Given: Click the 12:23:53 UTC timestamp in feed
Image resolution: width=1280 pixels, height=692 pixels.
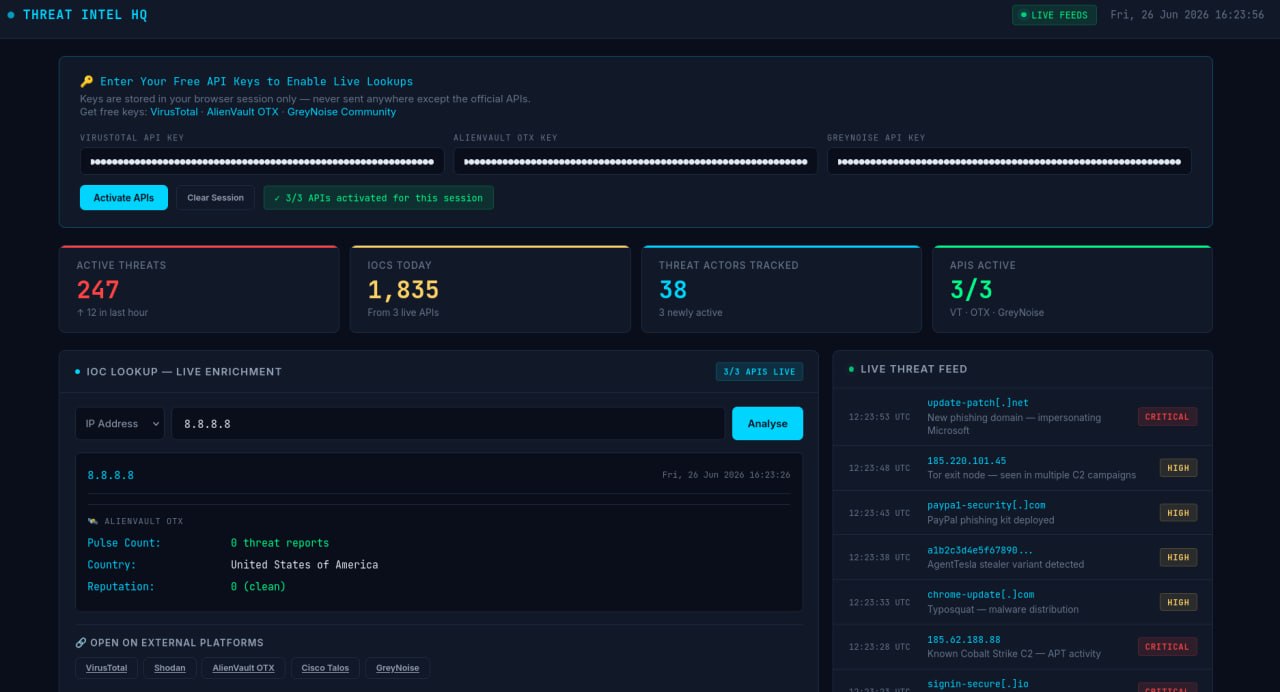Looking at the screenshot, I should (880, 417).
